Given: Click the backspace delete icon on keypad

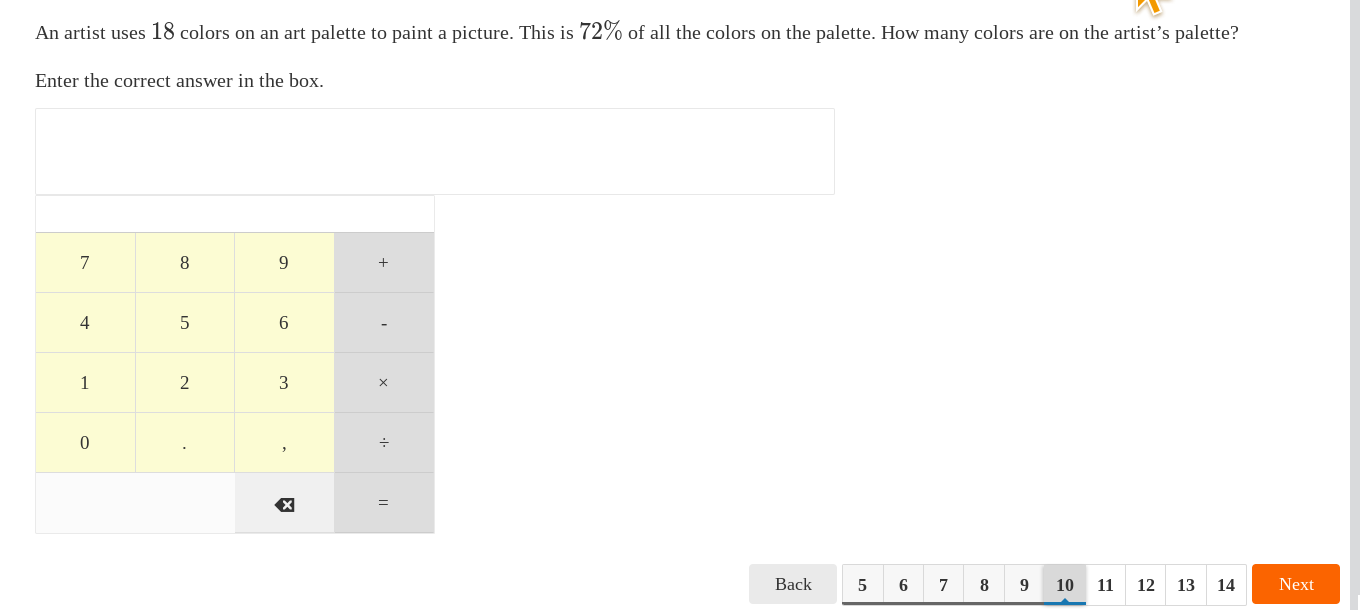Looking at the screenshot, I should tap(284, 503).
